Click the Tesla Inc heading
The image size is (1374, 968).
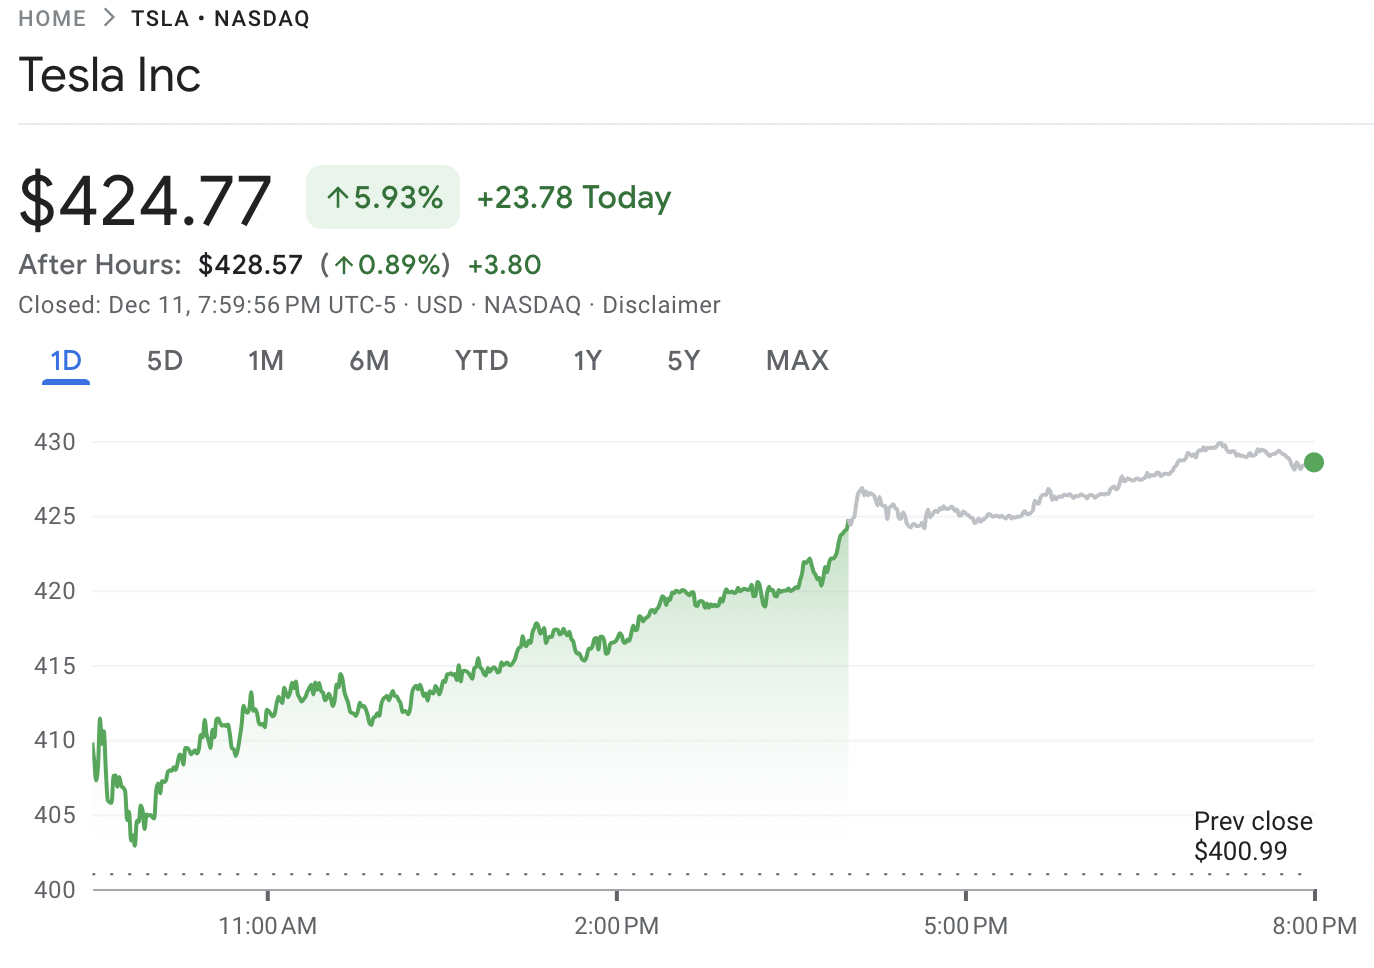pyautogui.click(x=110, y=75)
